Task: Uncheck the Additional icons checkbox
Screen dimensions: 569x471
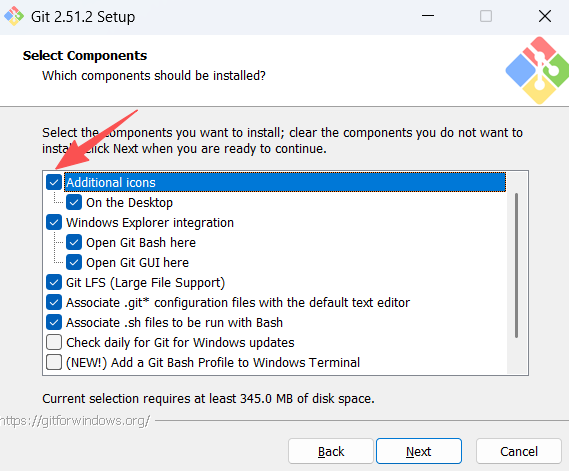Action: click(54, 182)
